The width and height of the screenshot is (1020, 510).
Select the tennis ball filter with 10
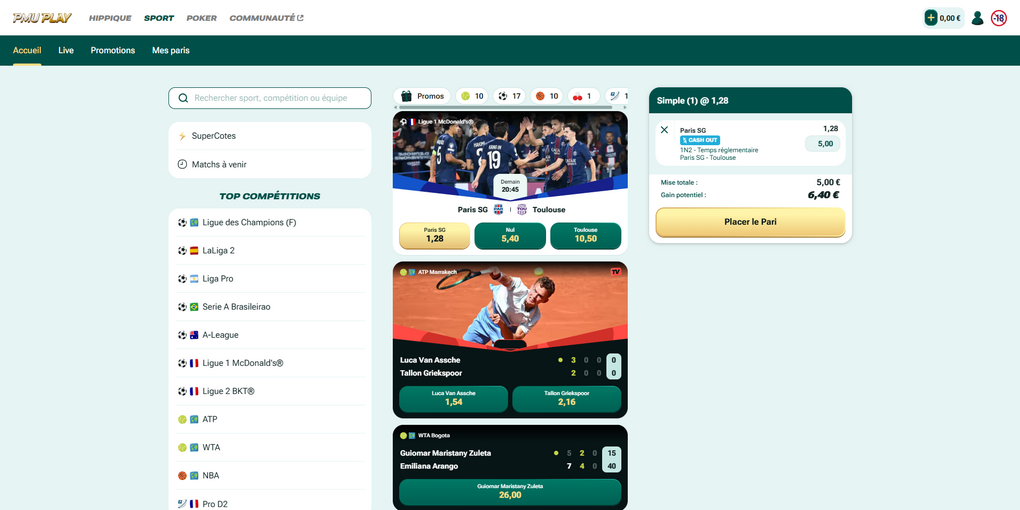click(472, 96)
